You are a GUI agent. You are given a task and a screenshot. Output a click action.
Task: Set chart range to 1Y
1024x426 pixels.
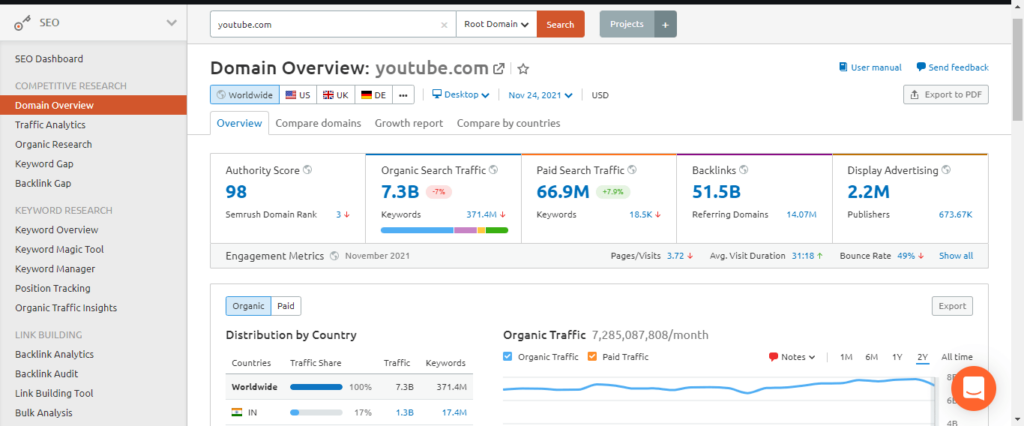click(897, 357)
